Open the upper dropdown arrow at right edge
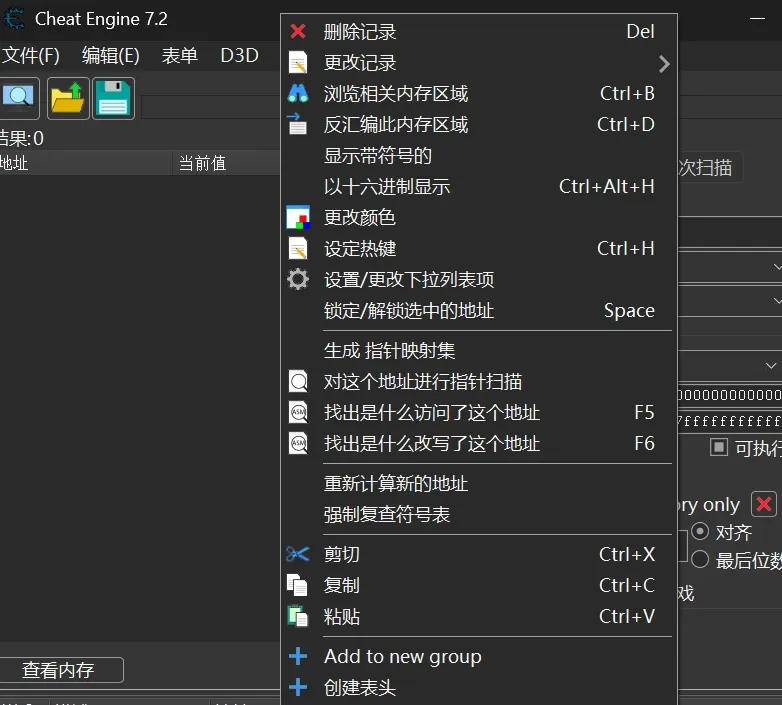The image size is (782, 705). coord(777,267)
